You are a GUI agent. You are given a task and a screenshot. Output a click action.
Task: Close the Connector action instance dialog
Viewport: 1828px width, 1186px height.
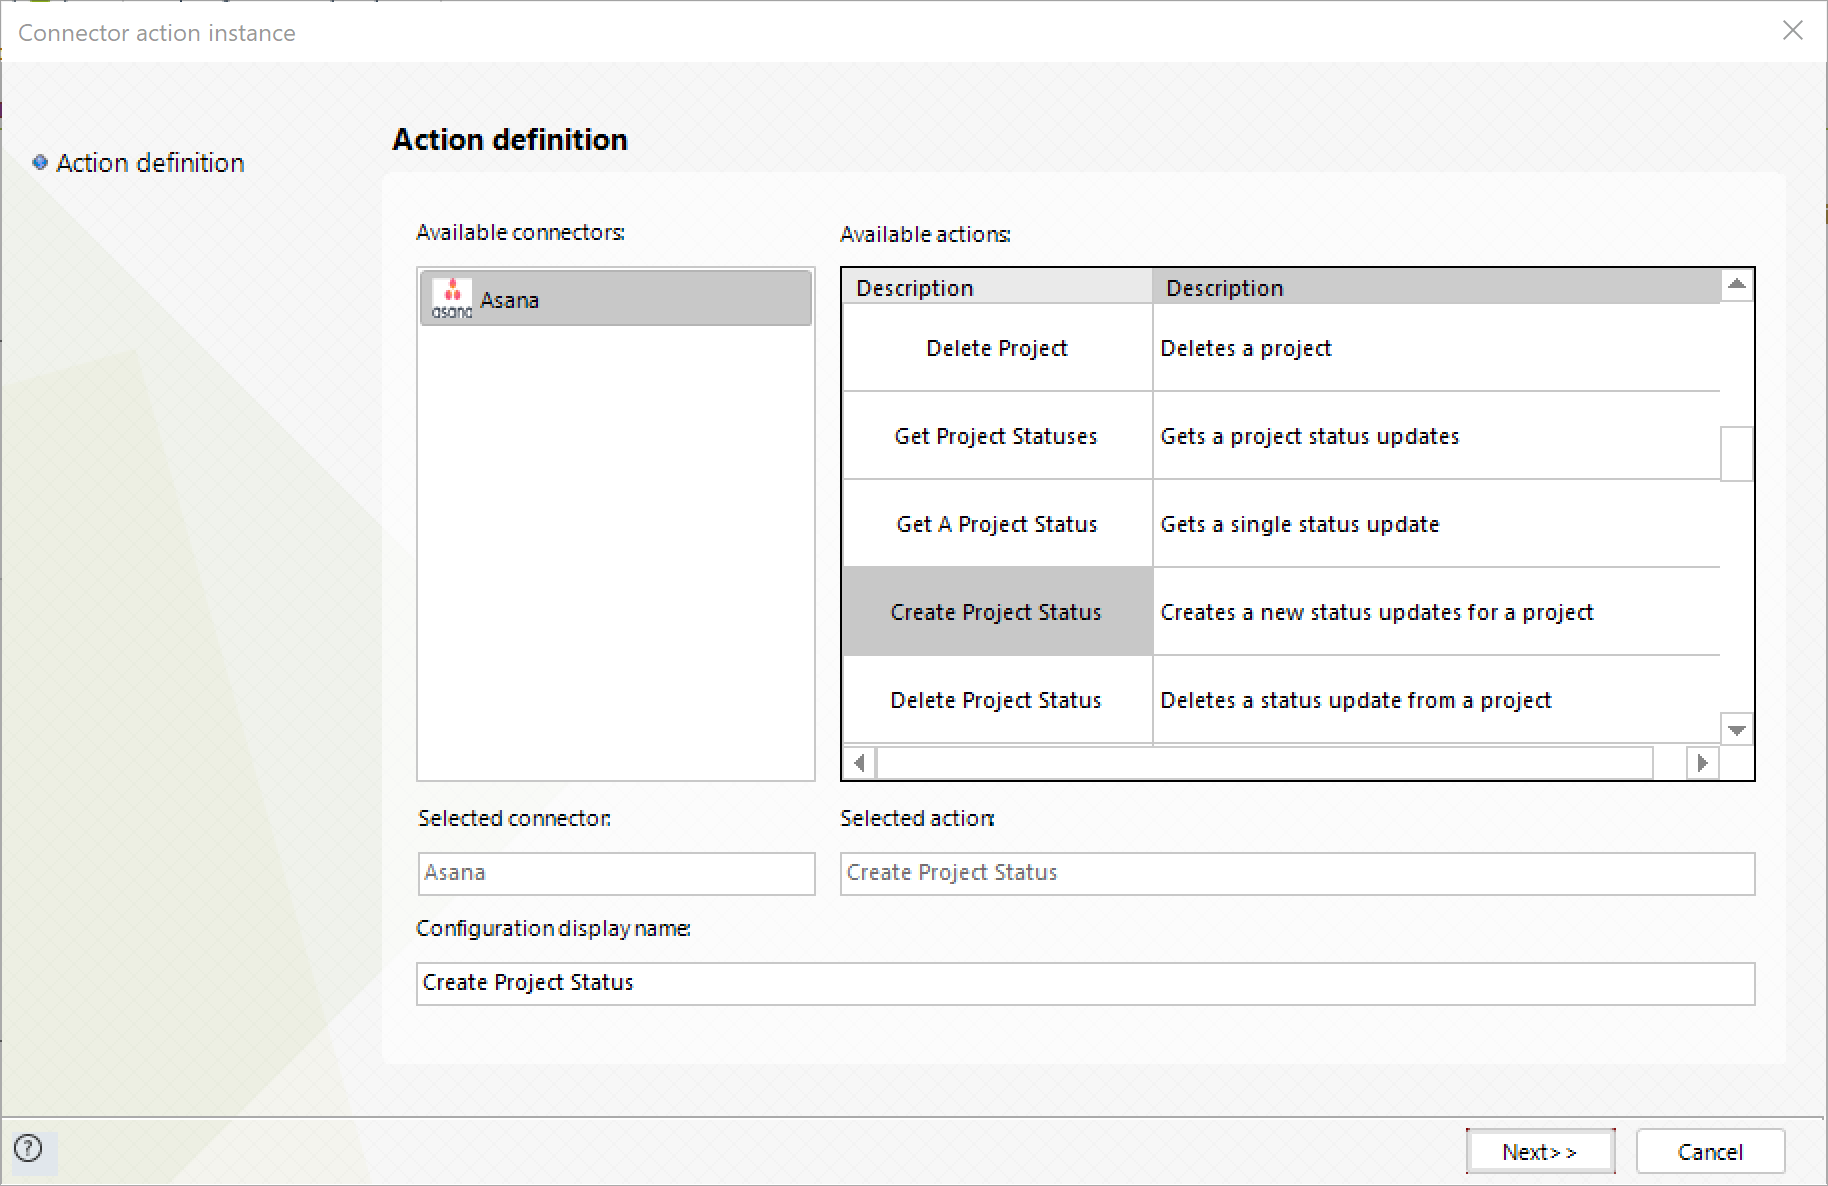tap(1793, 31)
